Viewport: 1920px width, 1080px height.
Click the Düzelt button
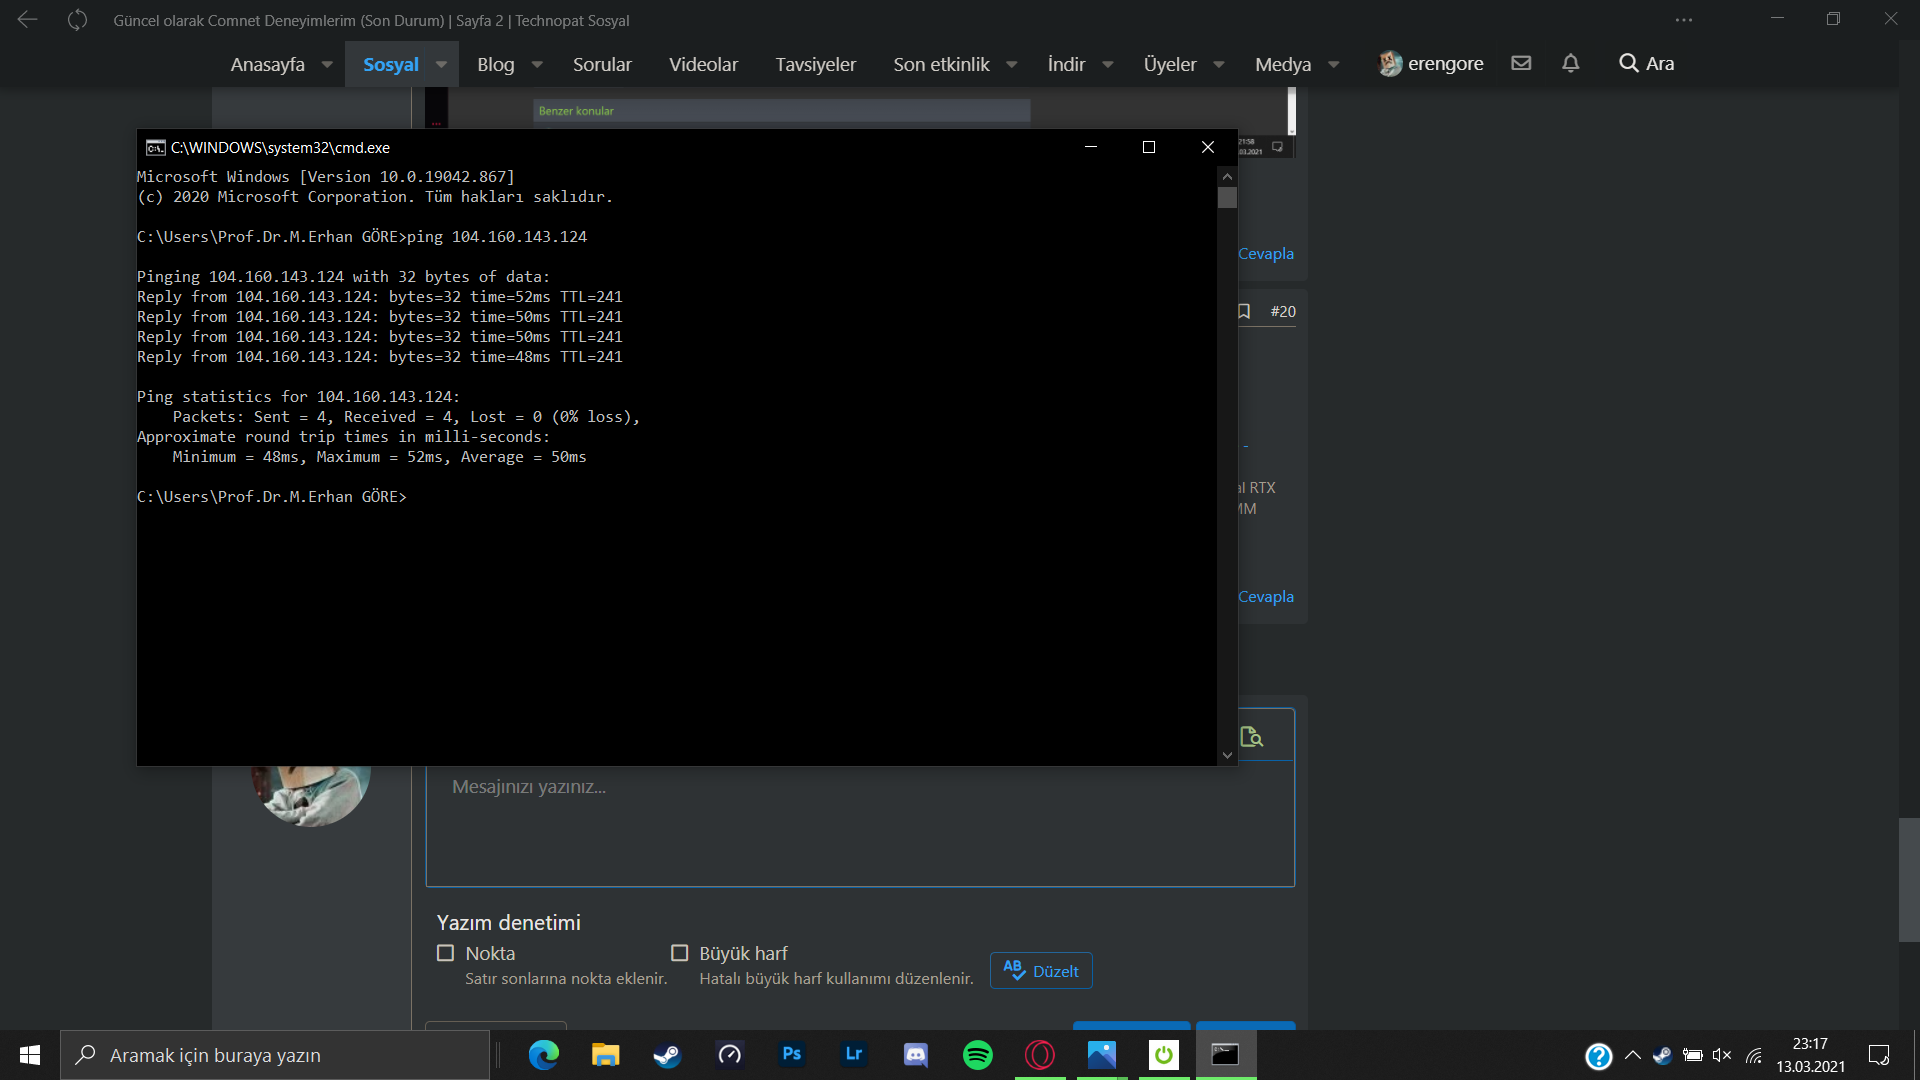pyautogui.click(x=1041, y=971)
